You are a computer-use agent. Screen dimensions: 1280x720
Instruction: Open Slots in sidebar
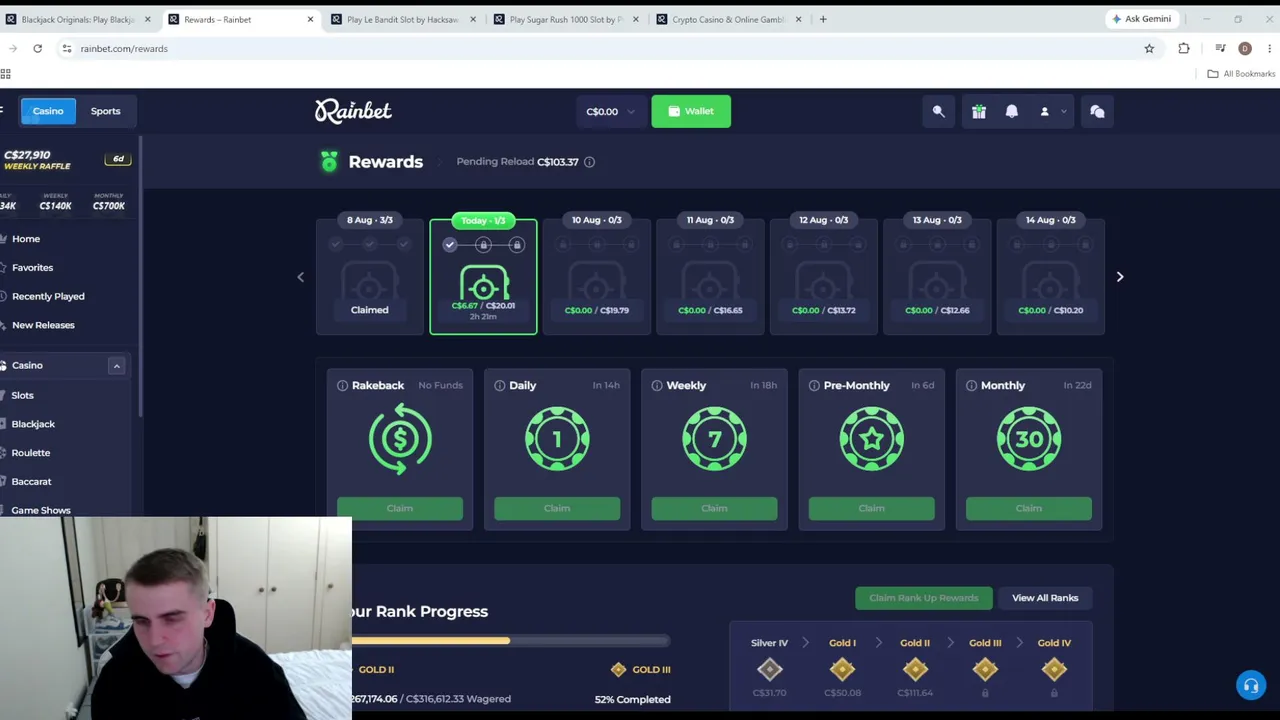pyautogui.click(x=22, y=396)
